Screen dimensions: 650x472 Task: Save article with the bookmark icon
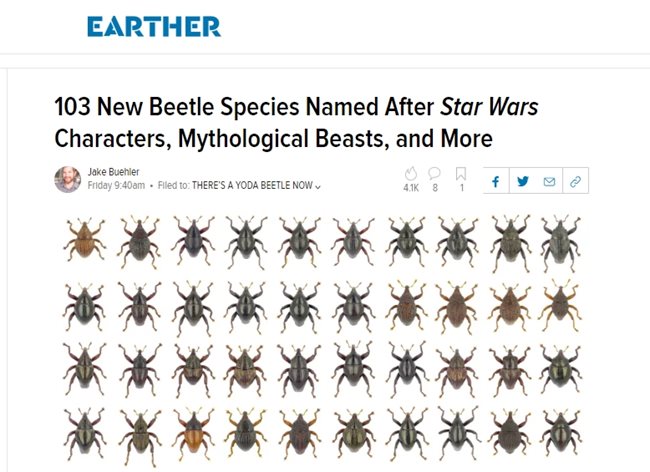coord(461,174)
